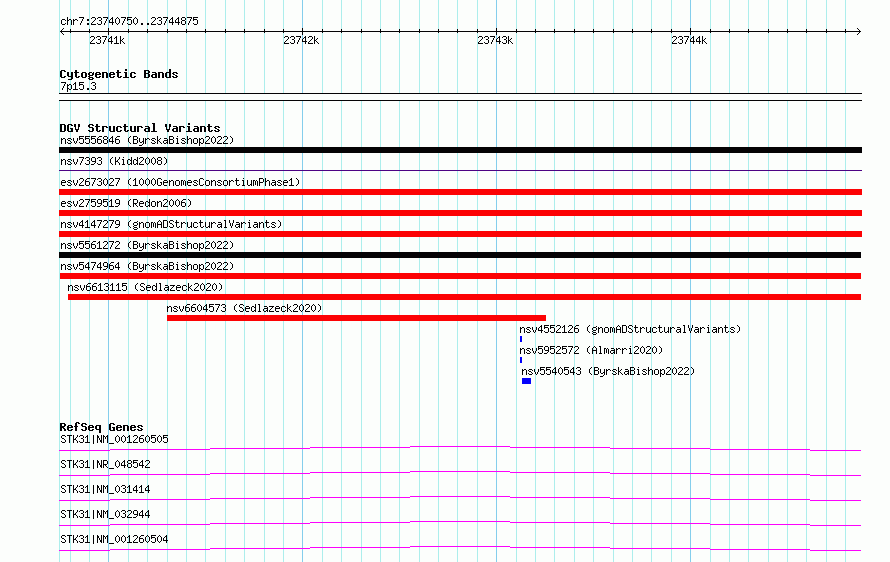Click the red bar of nsv4147279

pos(460,234)
